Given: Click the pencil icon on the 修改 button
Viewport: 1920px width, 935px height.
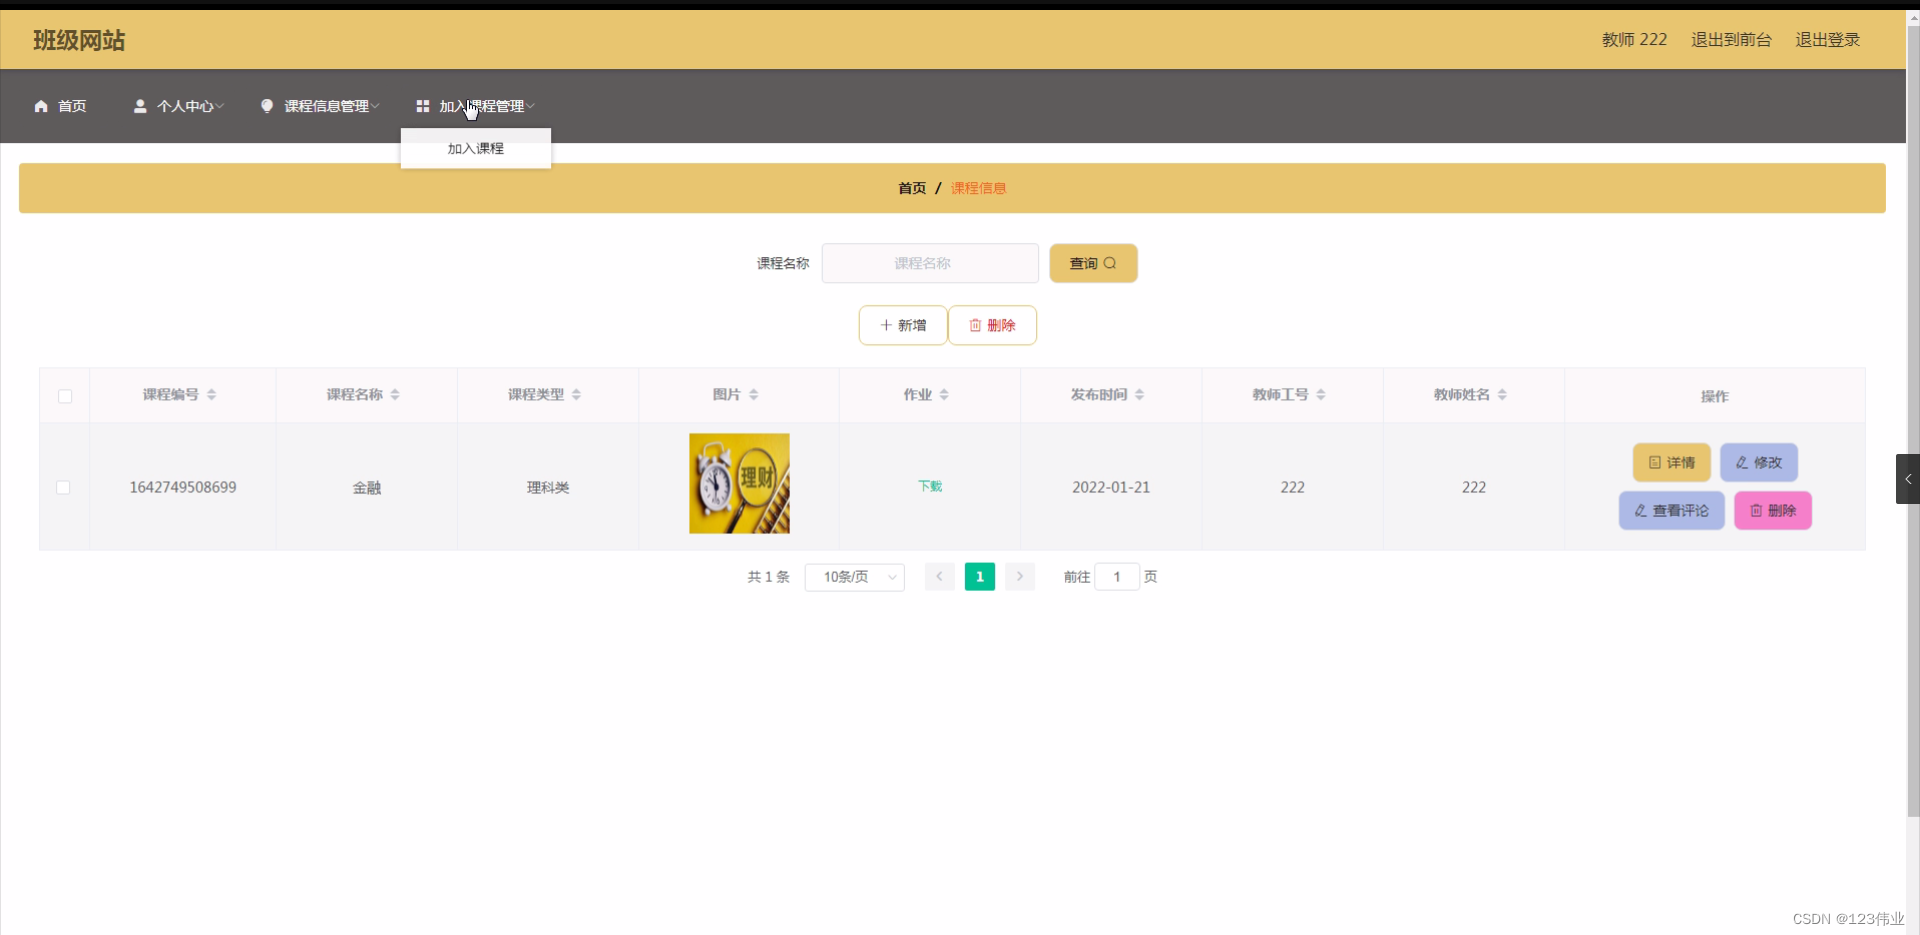Looking at the screenshot, I should (1741, 462).
